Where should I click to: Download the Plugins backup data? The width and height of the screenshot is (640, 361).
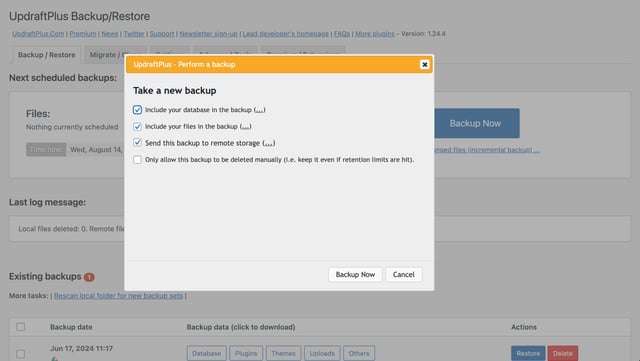pos(246,353)
